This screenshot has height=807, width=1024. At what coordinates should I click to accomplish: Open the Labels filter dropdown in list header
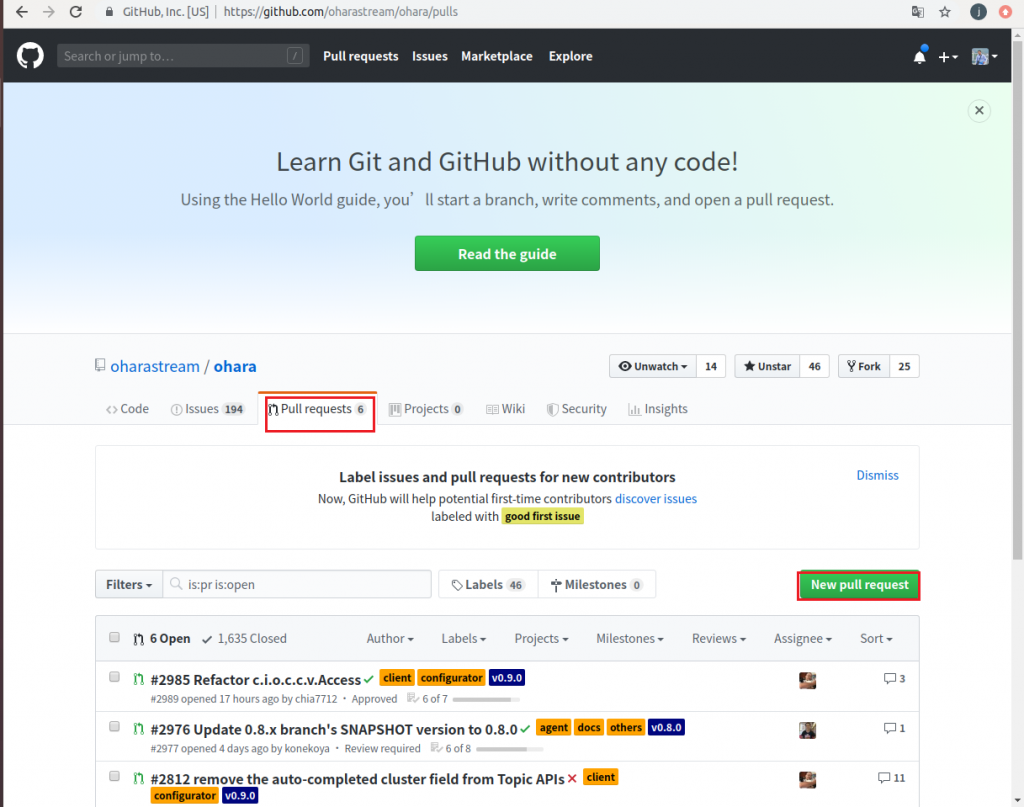pyautogui.click(x=464, y=639)
